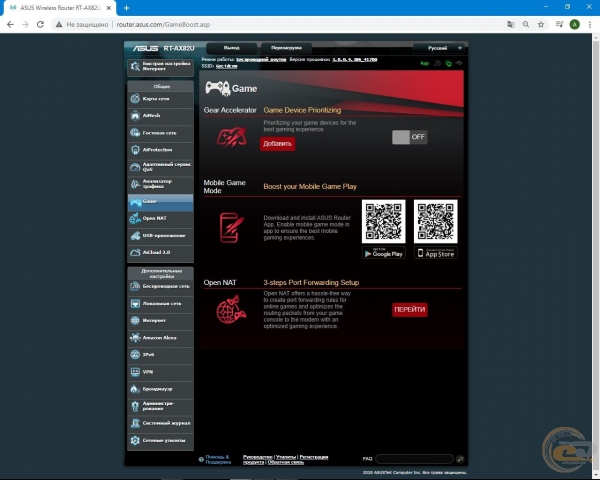Toggle the Gear Accelerator OFF switch
This screenshot has width=600, height=480.
coord(409,137)
